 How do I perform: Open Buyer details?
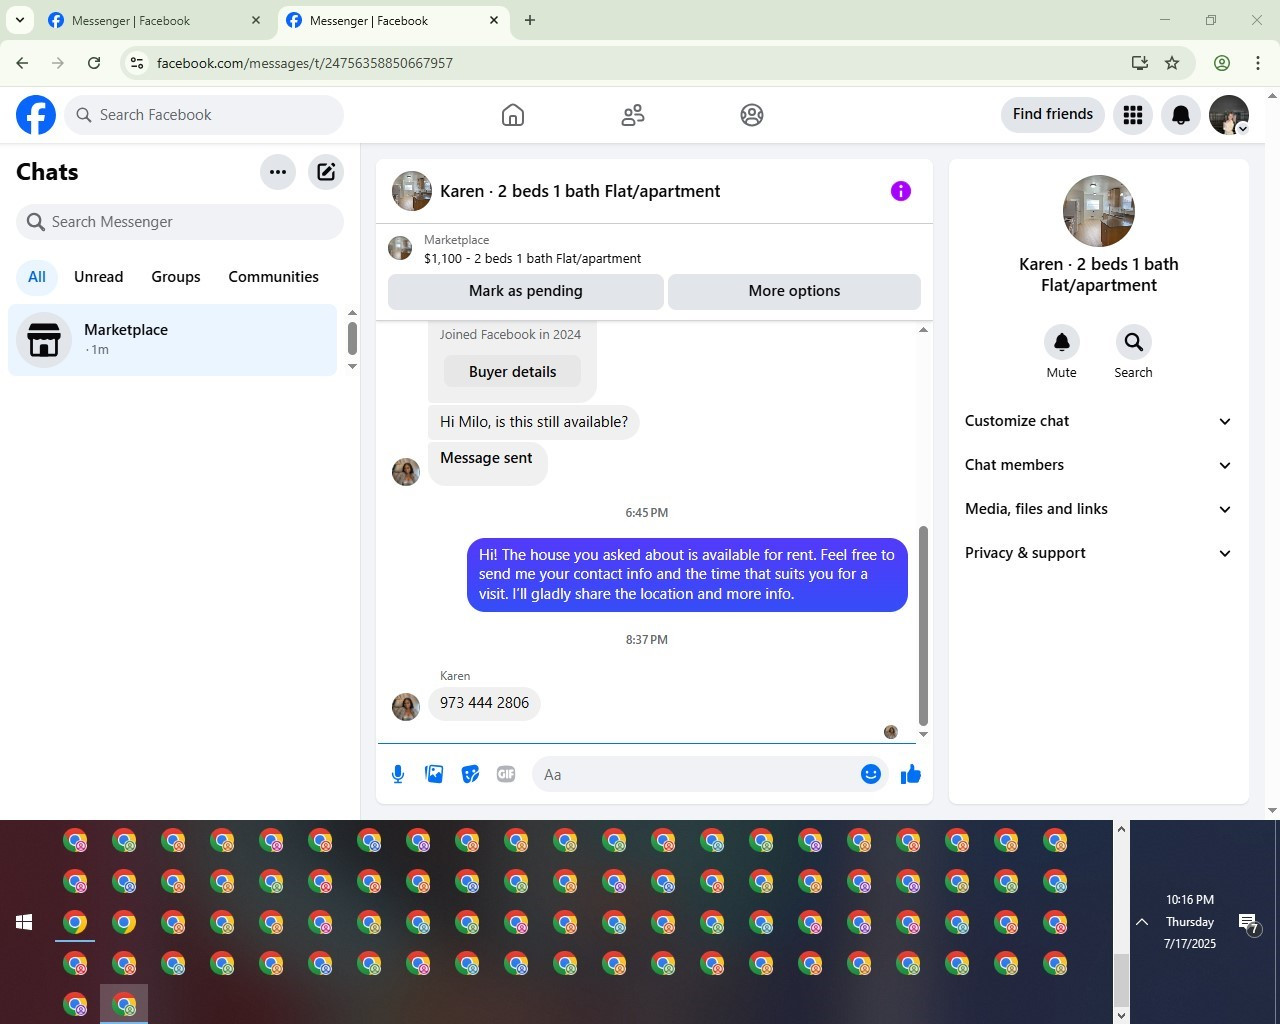(x=512, y=372)
